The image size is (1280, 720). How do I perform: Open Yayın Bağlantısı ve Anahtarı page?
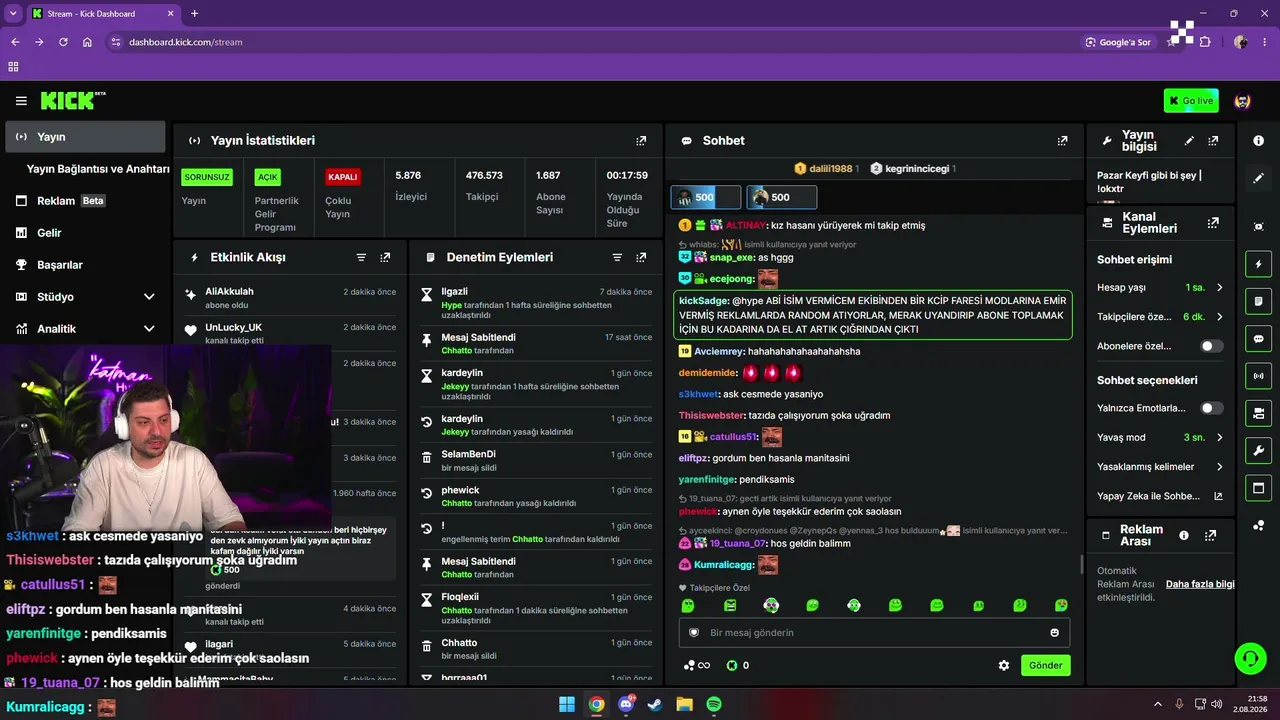98,169
